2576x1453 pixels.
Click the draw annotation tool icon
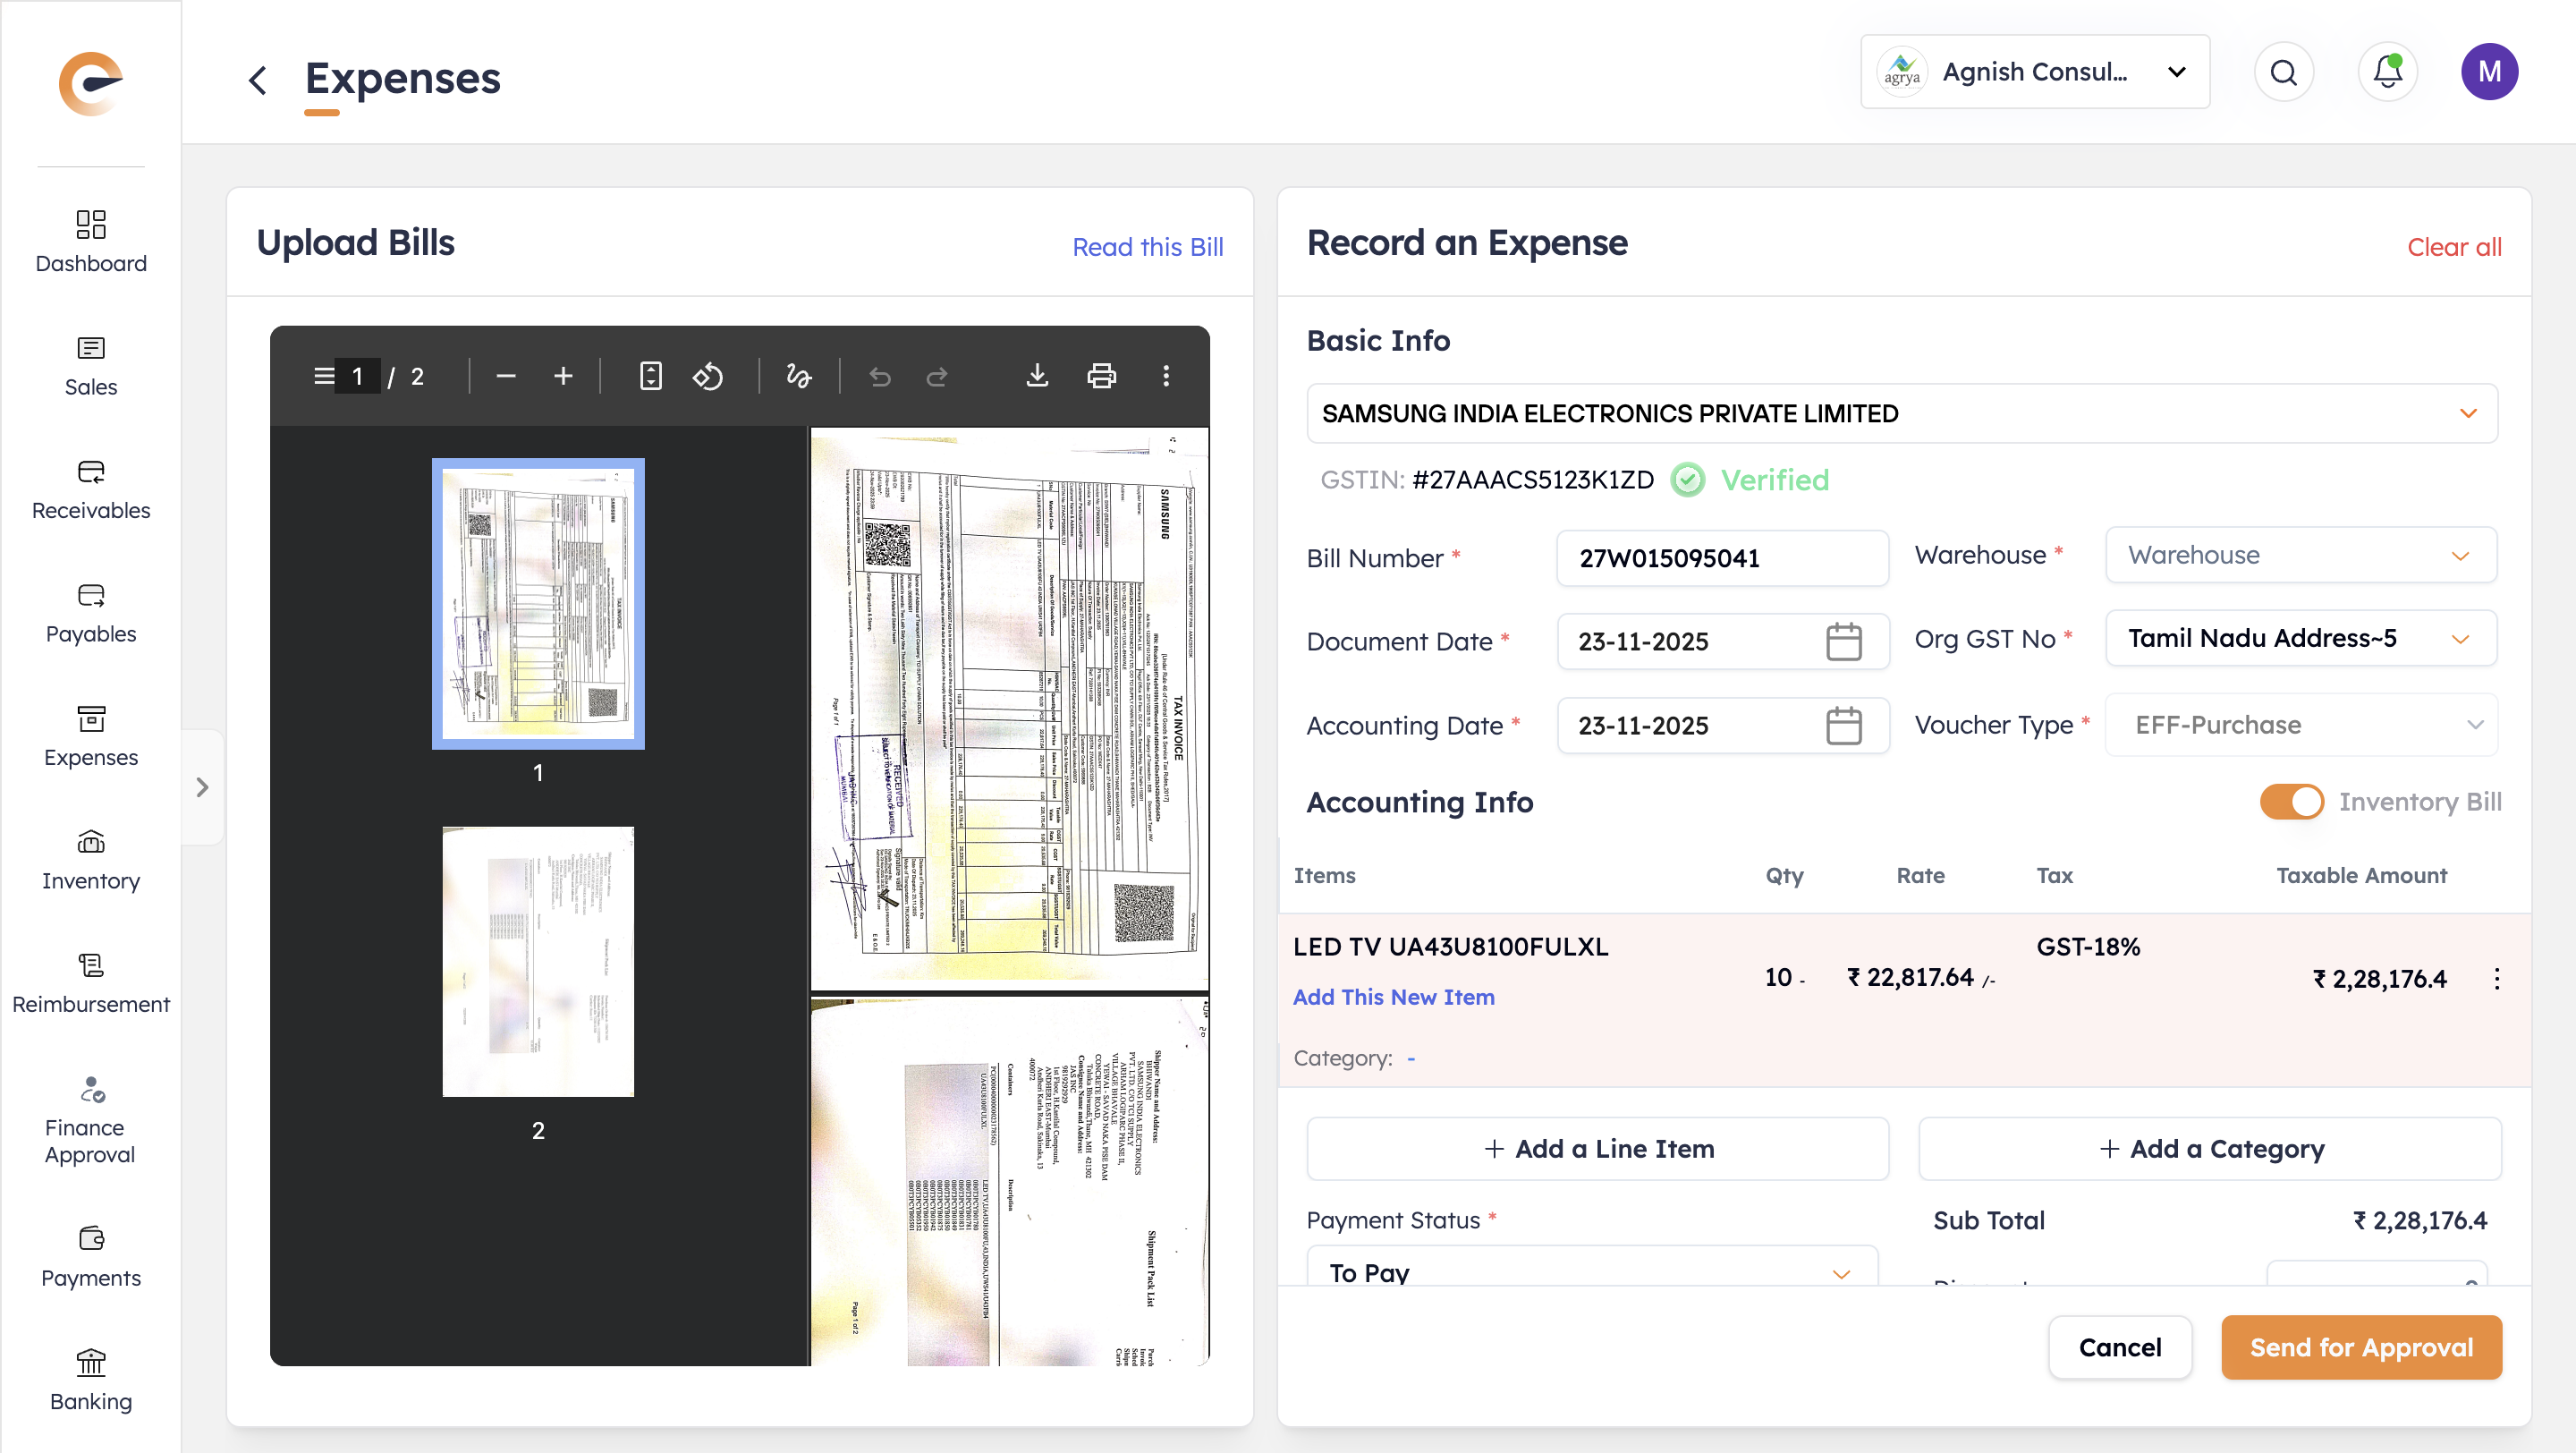798,376
